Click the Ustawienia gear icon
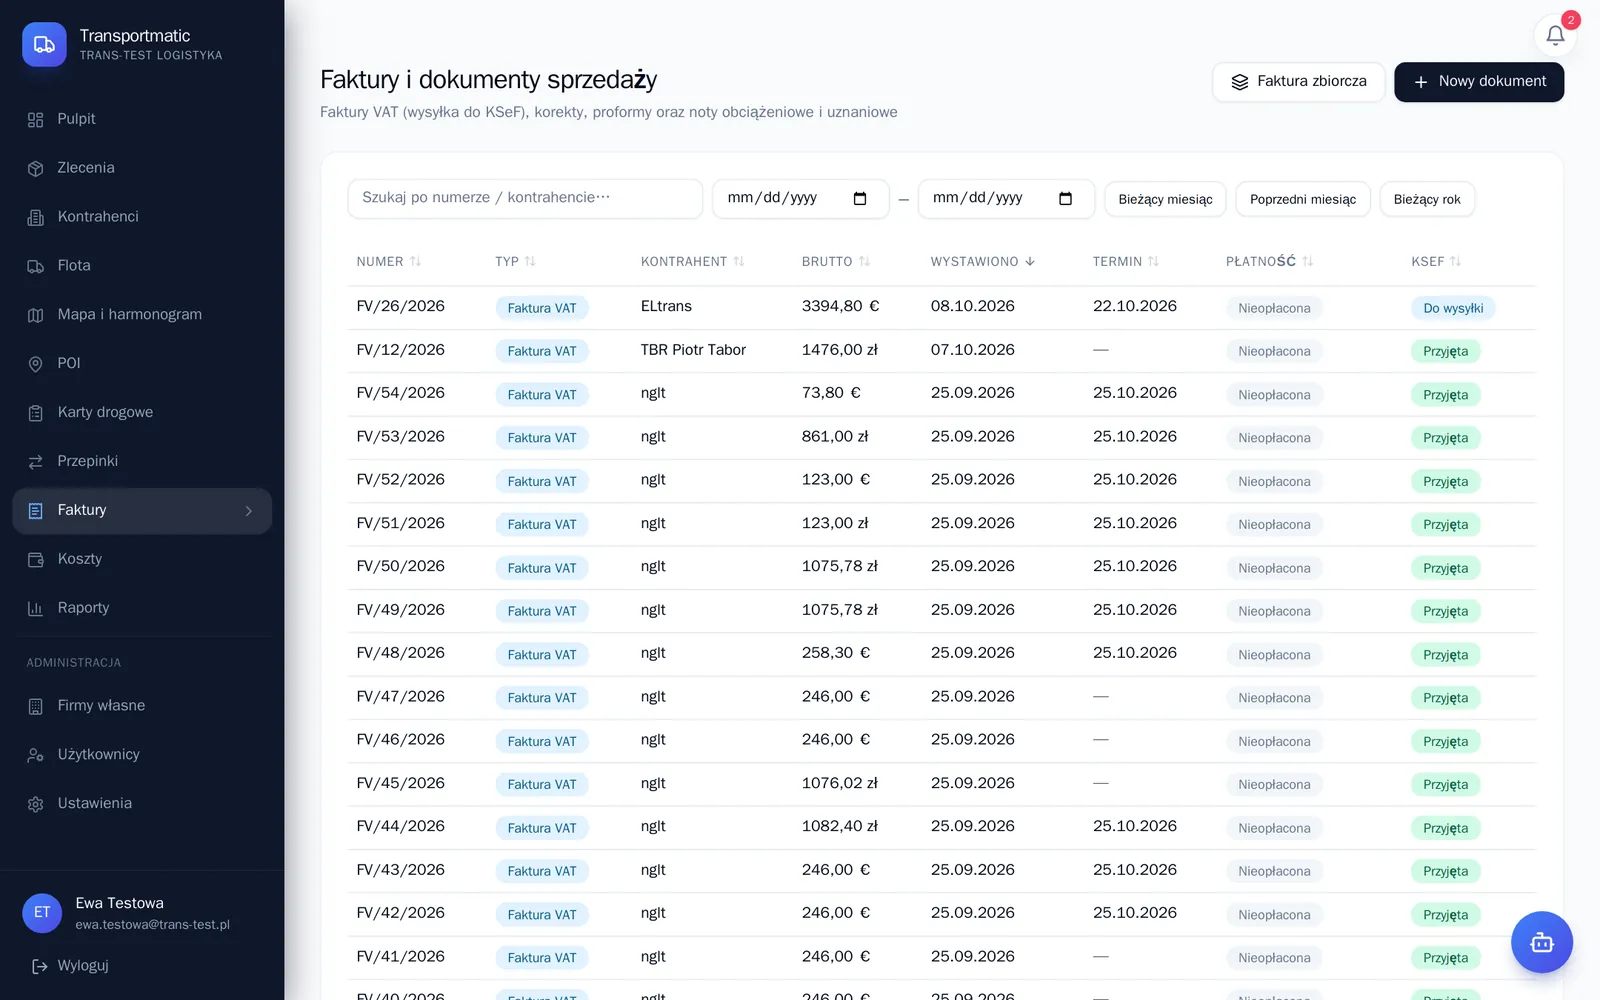Viewport: 1600px width, 1000px height. coord(36,804)
